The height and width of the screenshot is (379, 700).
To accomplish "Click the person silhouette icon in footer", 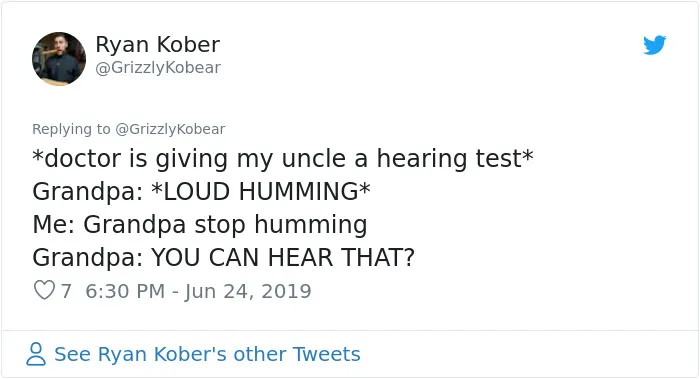I will point(36,354).
